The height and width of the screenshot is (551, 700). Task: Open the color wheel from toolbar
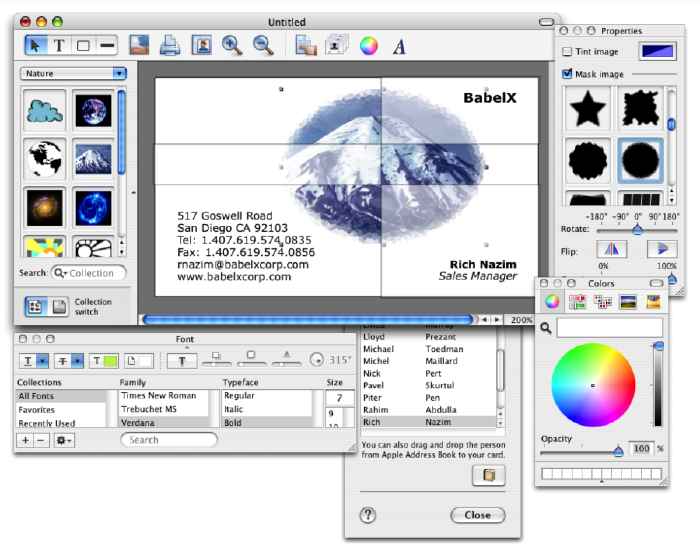pos(369,45)
